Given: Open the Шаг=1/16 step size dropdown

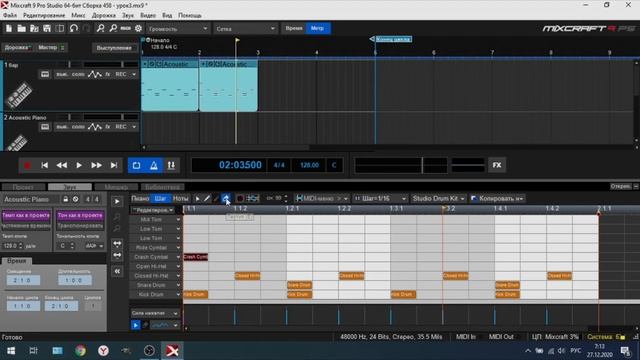Looking at the screenshot, I should click(x=380, y=199).
